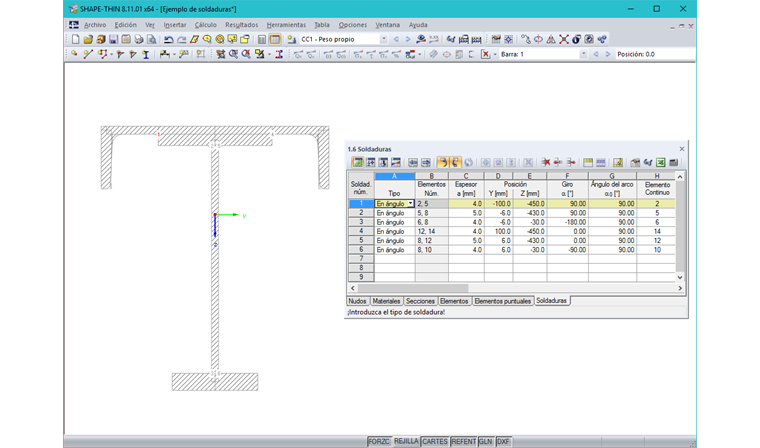This screenshot has height=448, width=760.
Task: Export table to Excel icon
Action: click(660, 162)
